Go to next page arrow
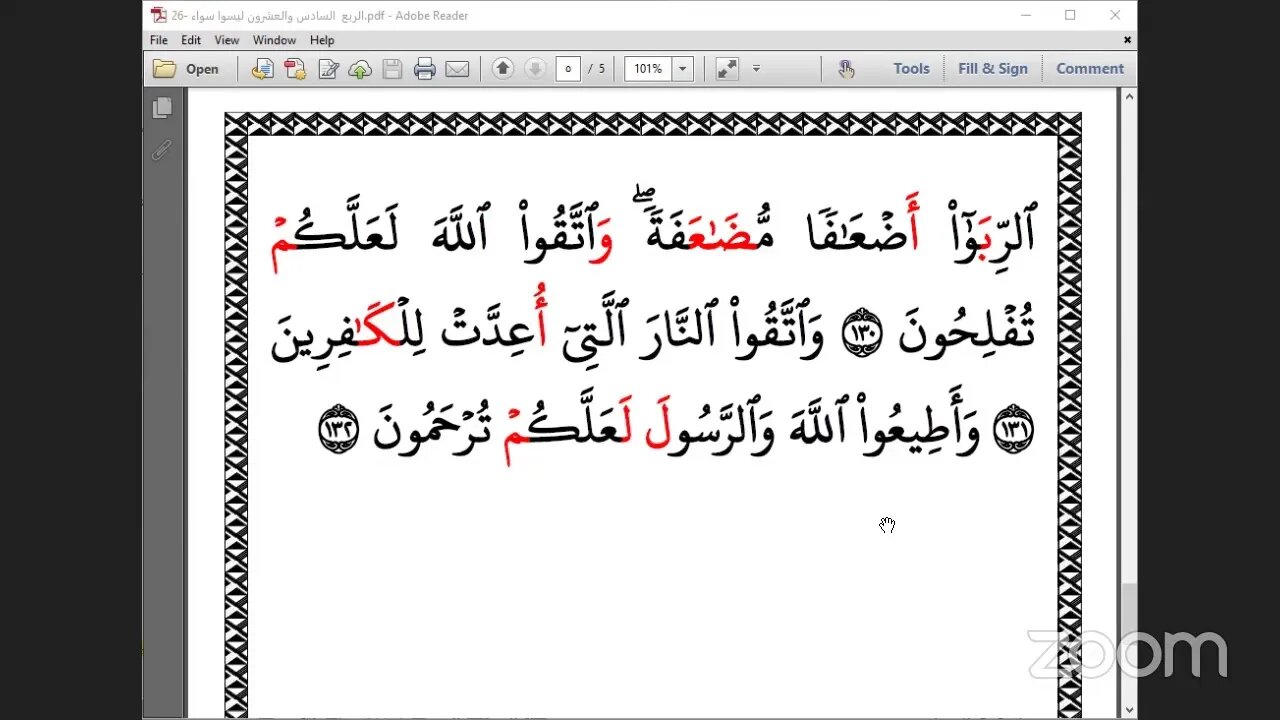 [x=535, y=68]
